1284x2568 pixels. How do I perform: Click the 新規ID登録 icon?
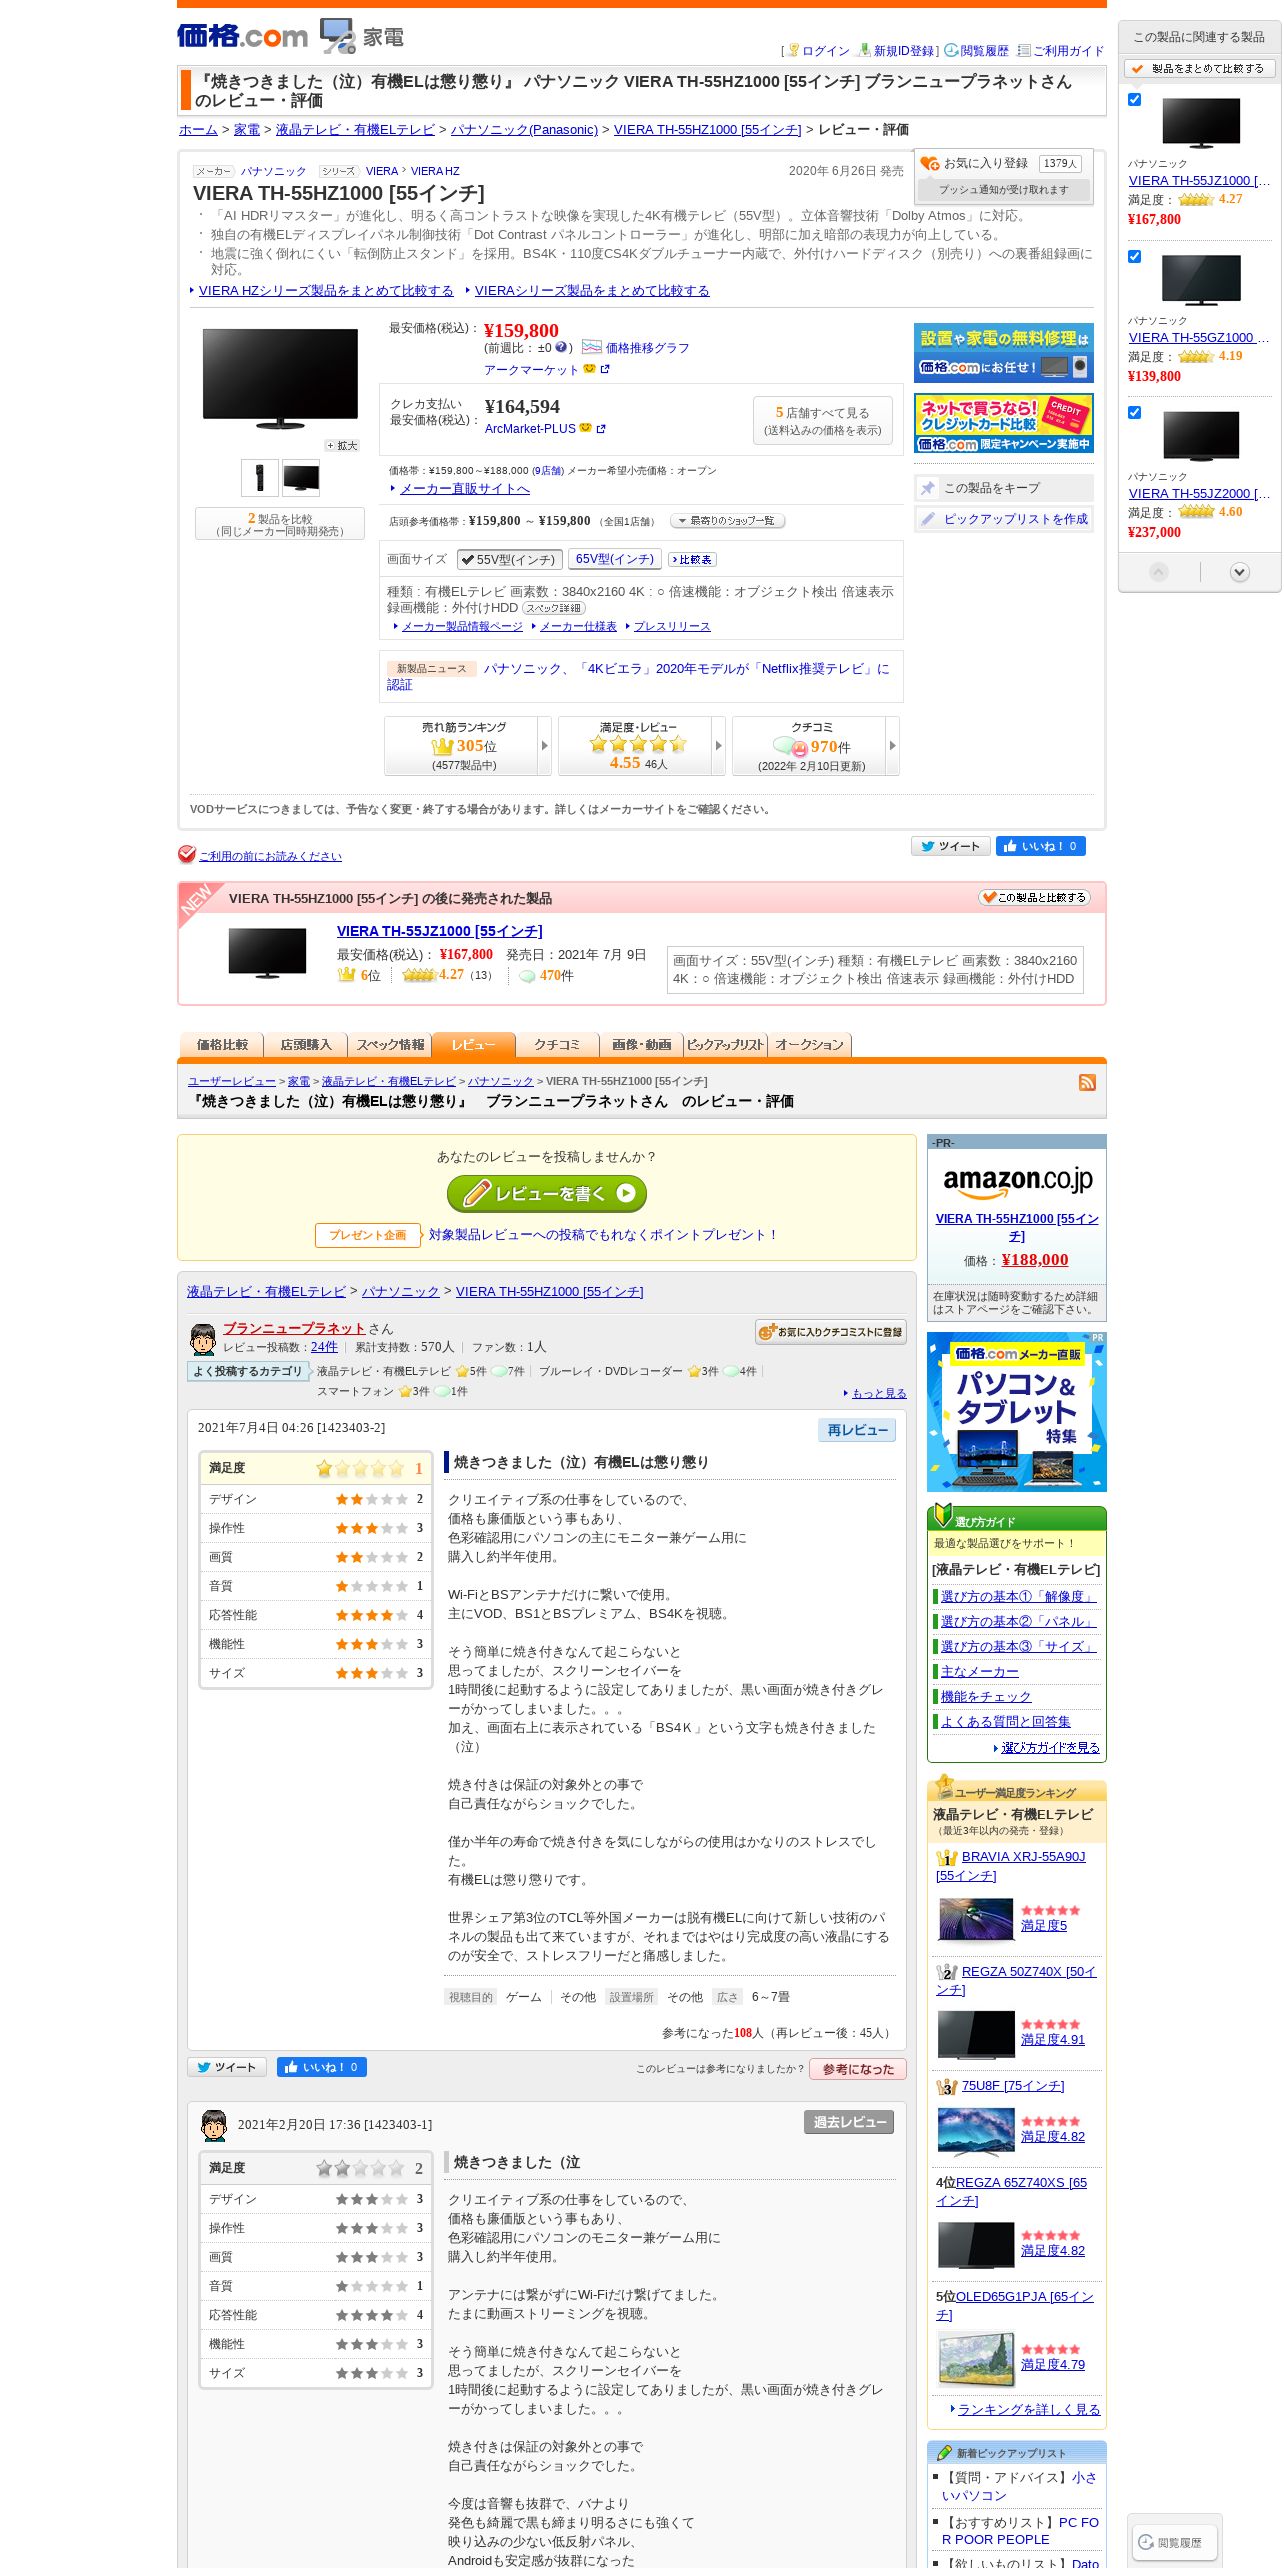coord(865,50)
